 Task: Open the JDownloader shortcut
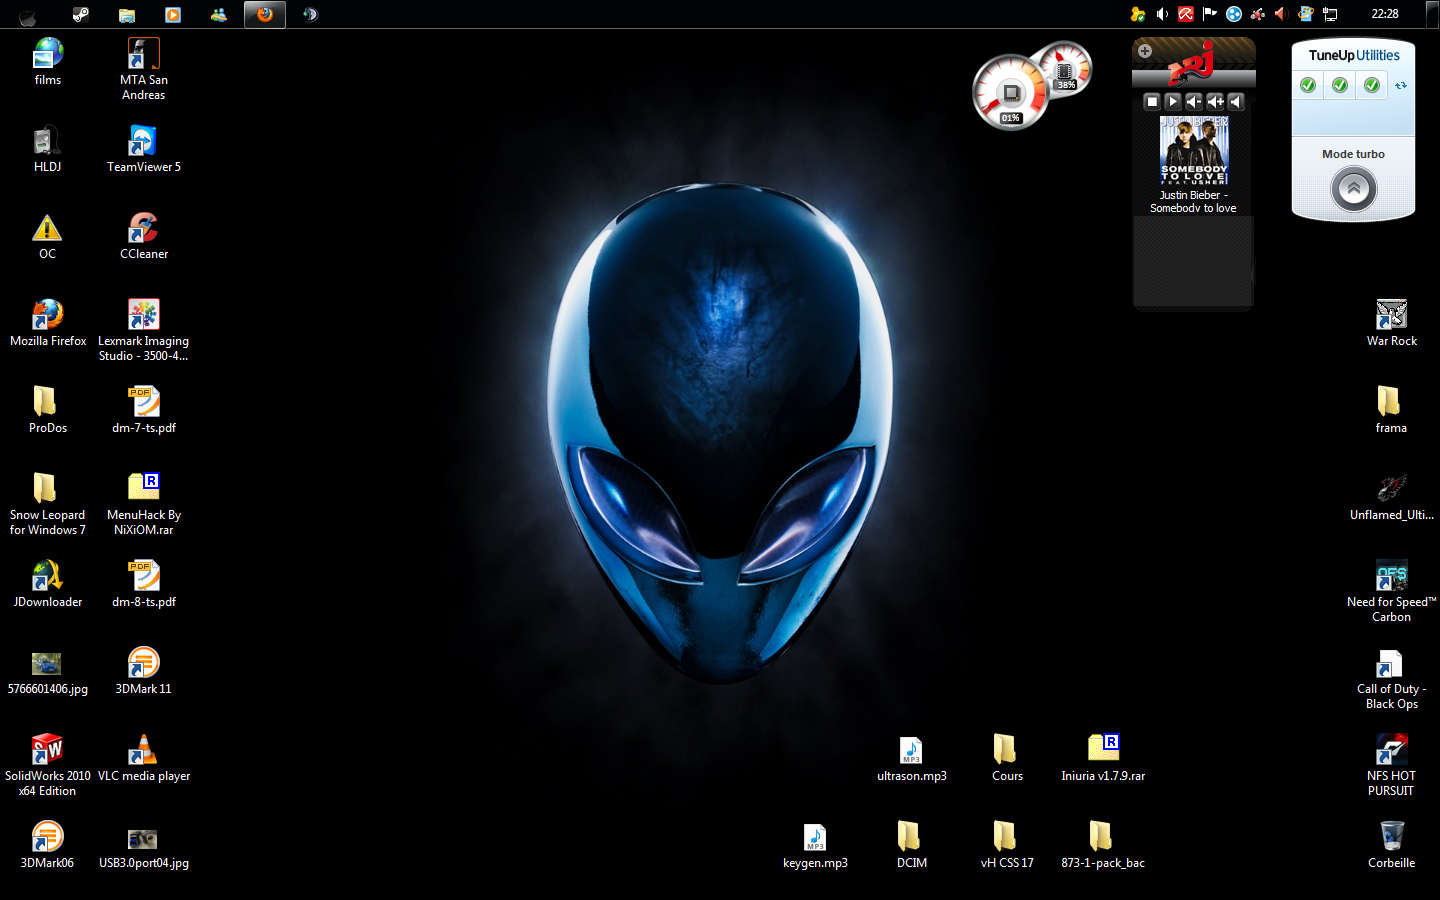pos(47,577)
